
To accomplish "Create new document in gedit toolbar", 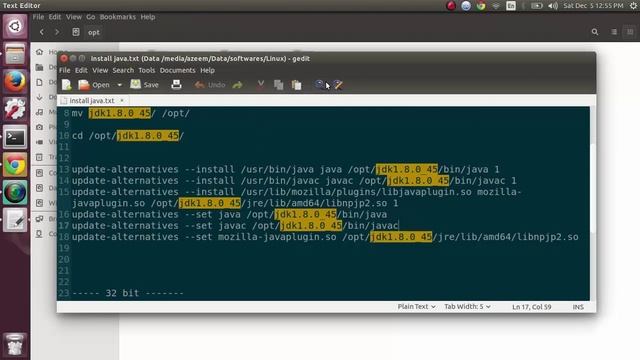I will coord(67,85).
